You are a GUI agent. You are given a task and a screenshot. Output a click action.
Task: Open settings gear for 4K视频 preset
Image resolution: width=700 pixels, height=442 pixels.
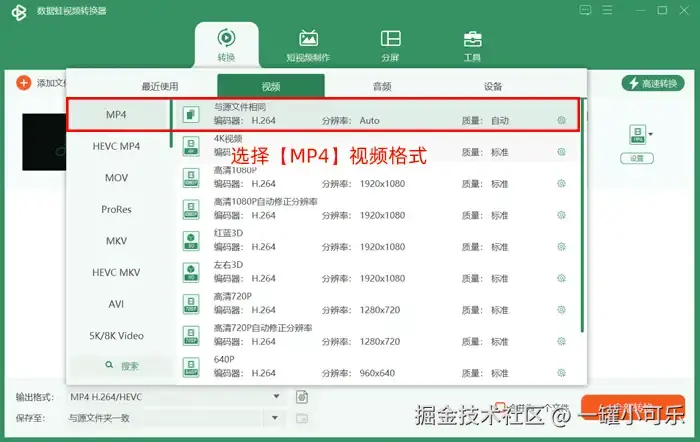562,152
